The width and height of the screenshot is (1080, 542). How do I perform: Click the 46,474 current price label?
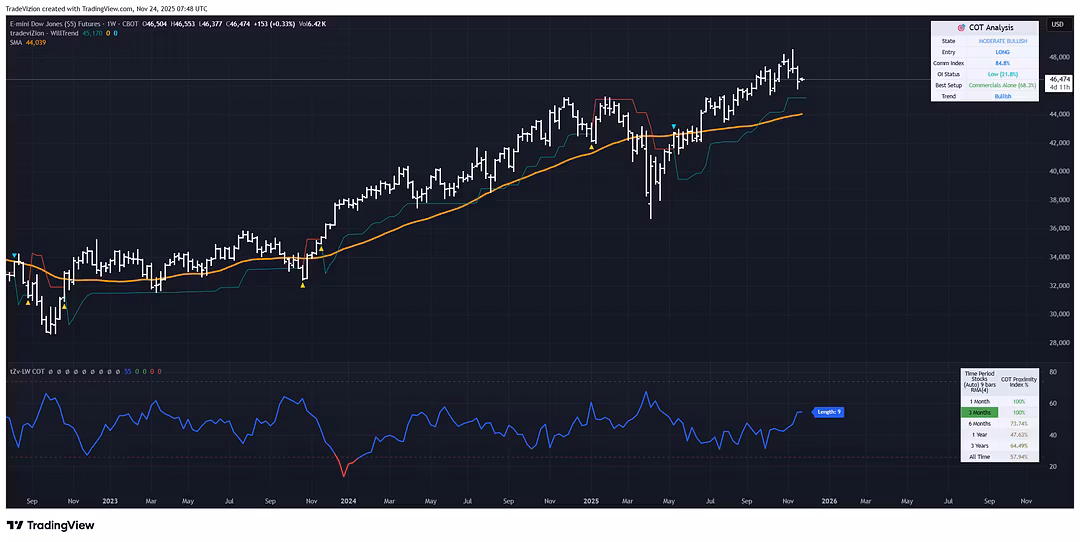coord(1056,78)
